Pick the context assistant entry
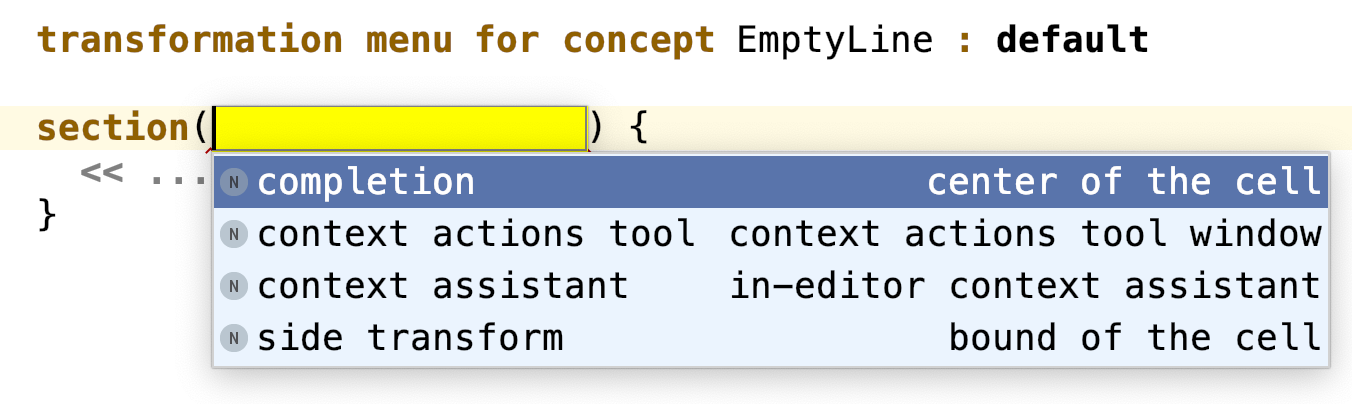 pyautogui.click(x=442, y=286)
